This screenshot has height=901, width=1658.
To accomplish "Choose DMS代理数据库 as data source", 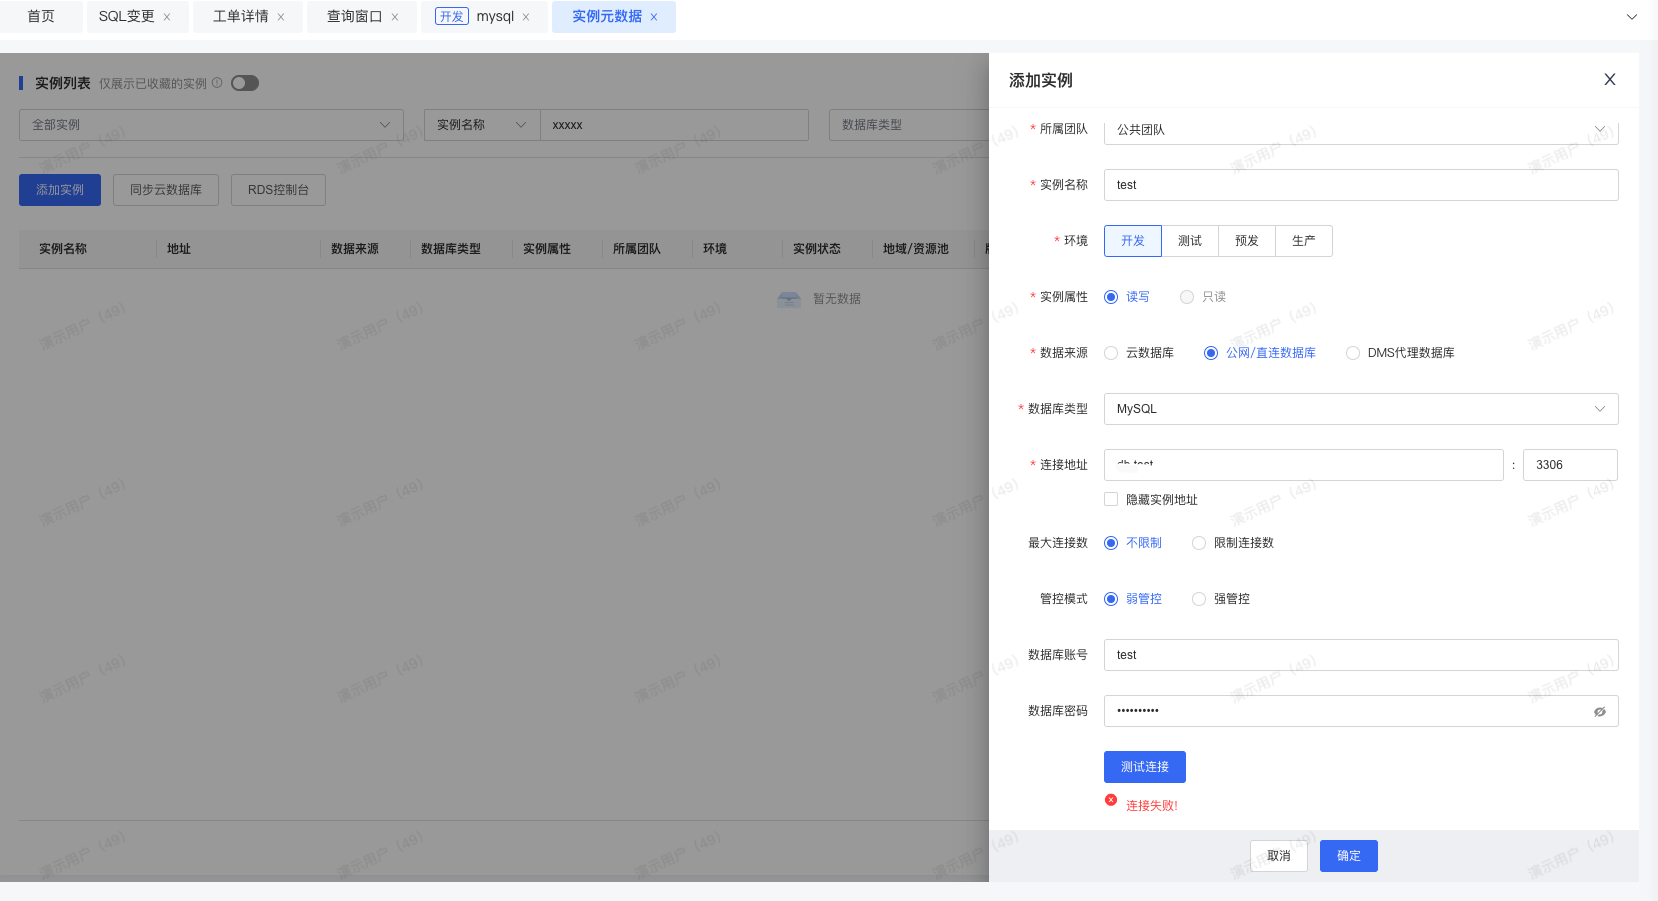I will [x=1353, y=353].
